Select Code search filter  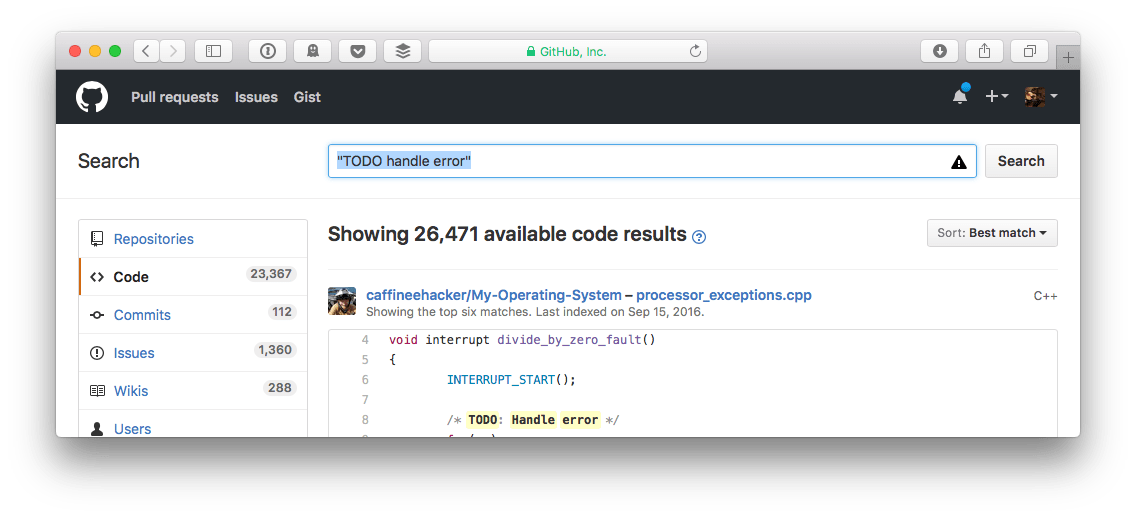193,277
